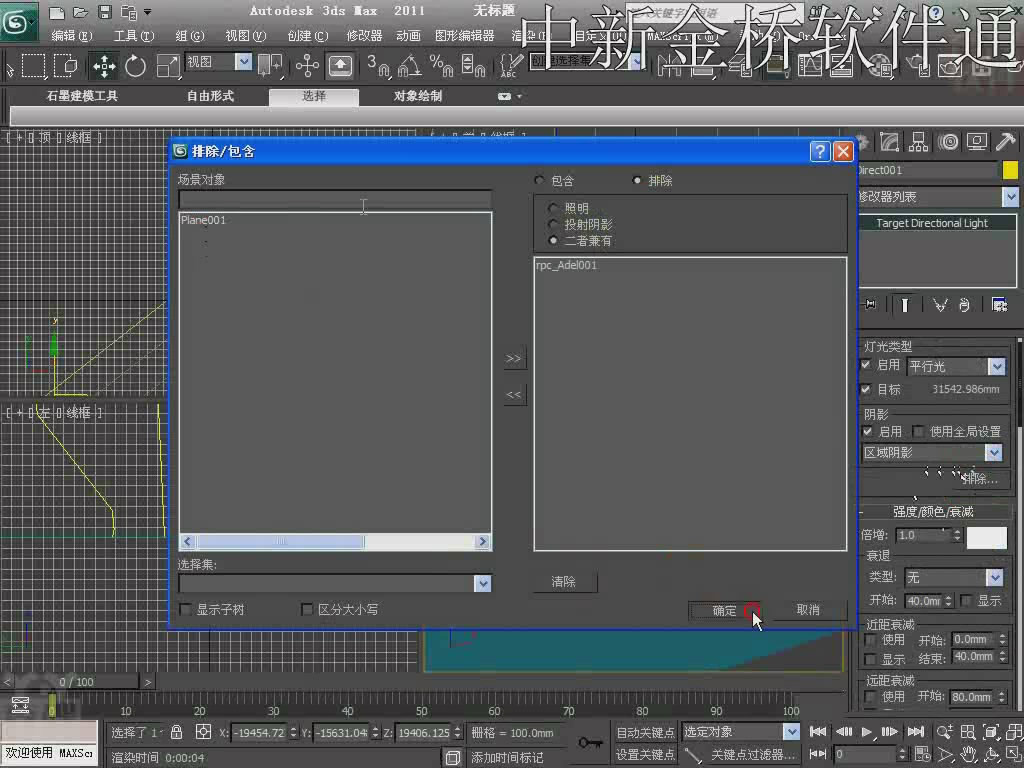Viewport: 1024px width, 768px height.
Task: Click the Configure Modifier Sets icon
Action: click(999, 304)
